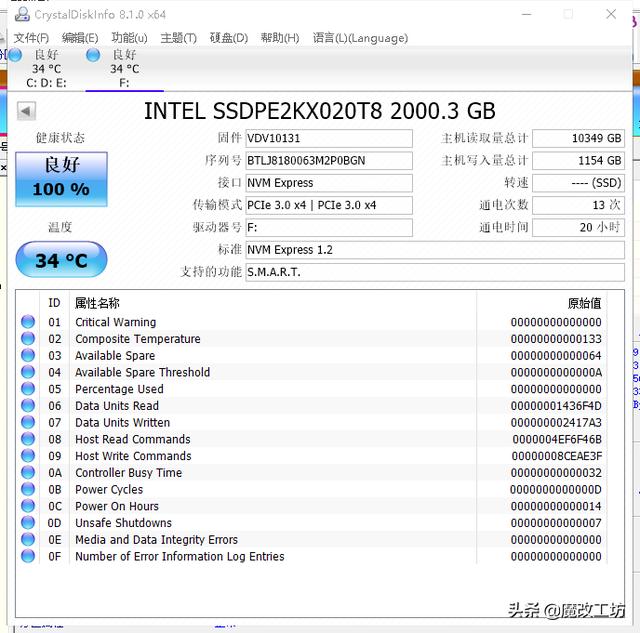Click status circle for Available Spare row
Screen dimensions: 640x633
tap(28, 355)
